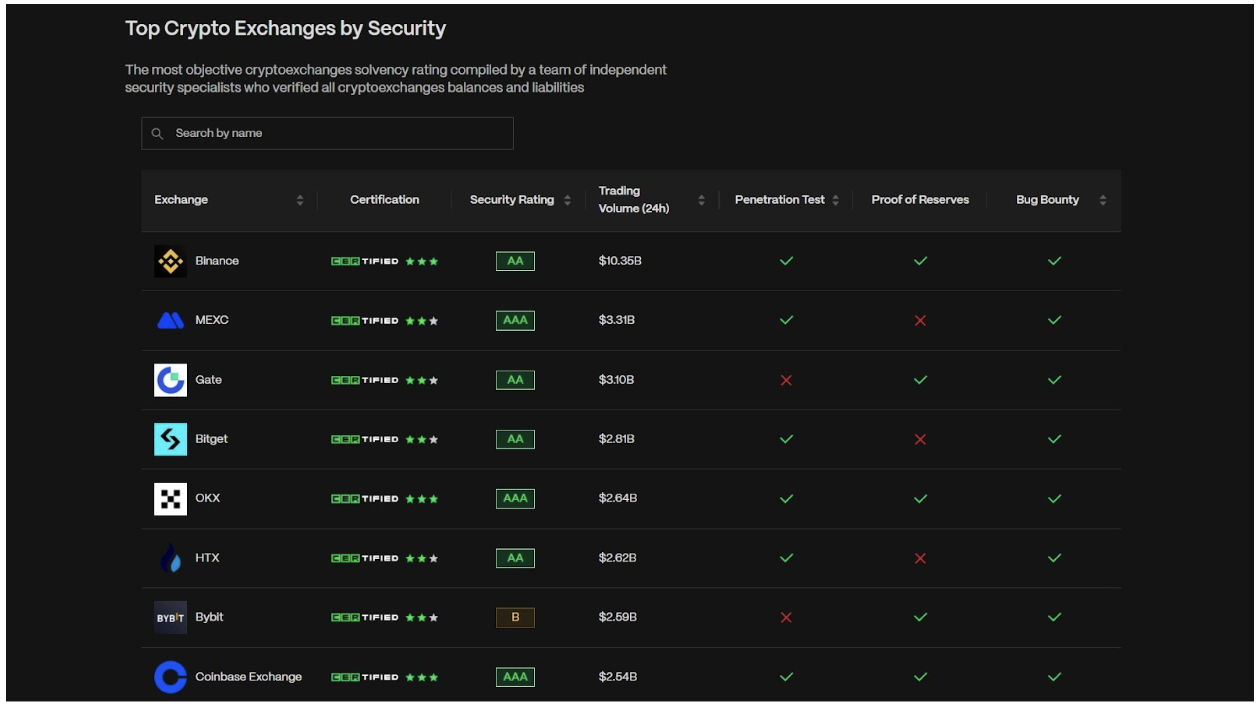Click Bybit's B security rating badge

coord(515,618)
